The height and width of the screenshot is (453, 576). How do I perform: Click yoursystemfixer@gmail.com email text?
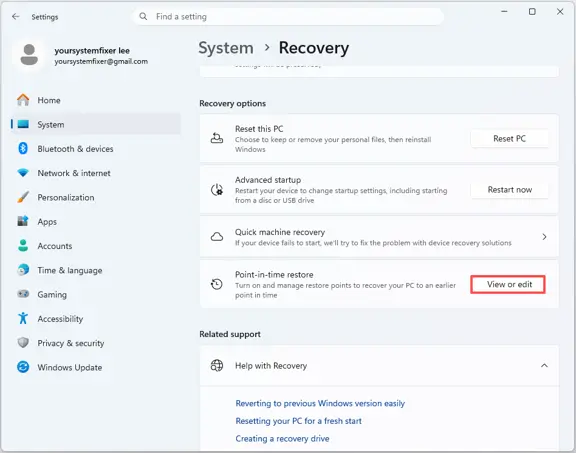point(101,61)
